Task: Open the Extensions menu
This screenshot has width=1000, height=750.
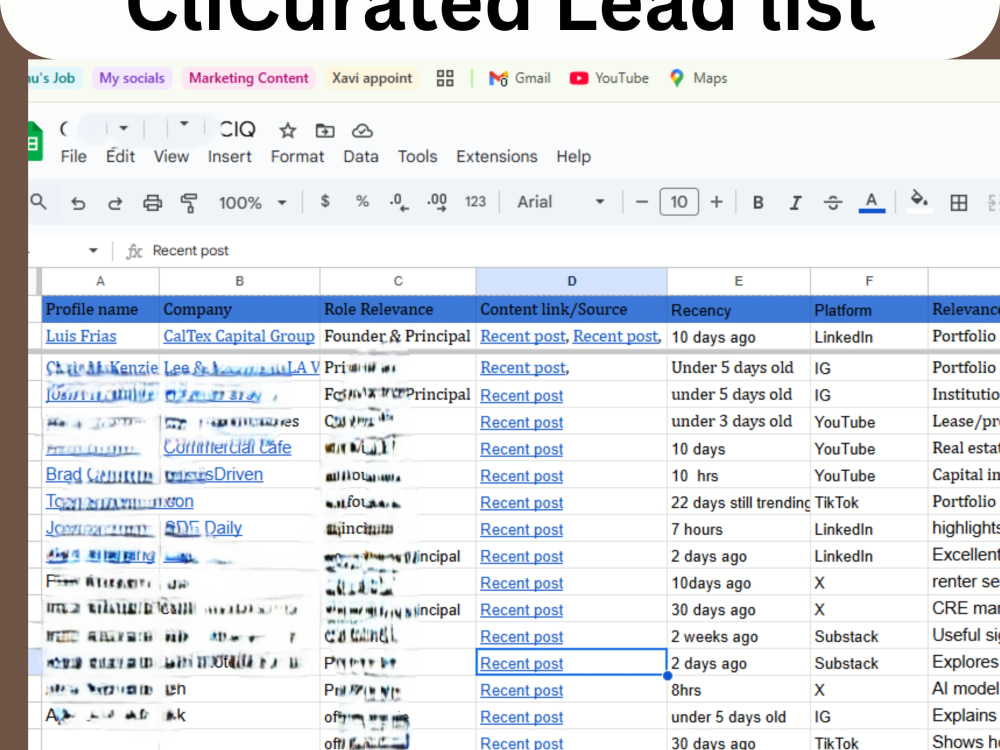Action: [x=496, y=157]
